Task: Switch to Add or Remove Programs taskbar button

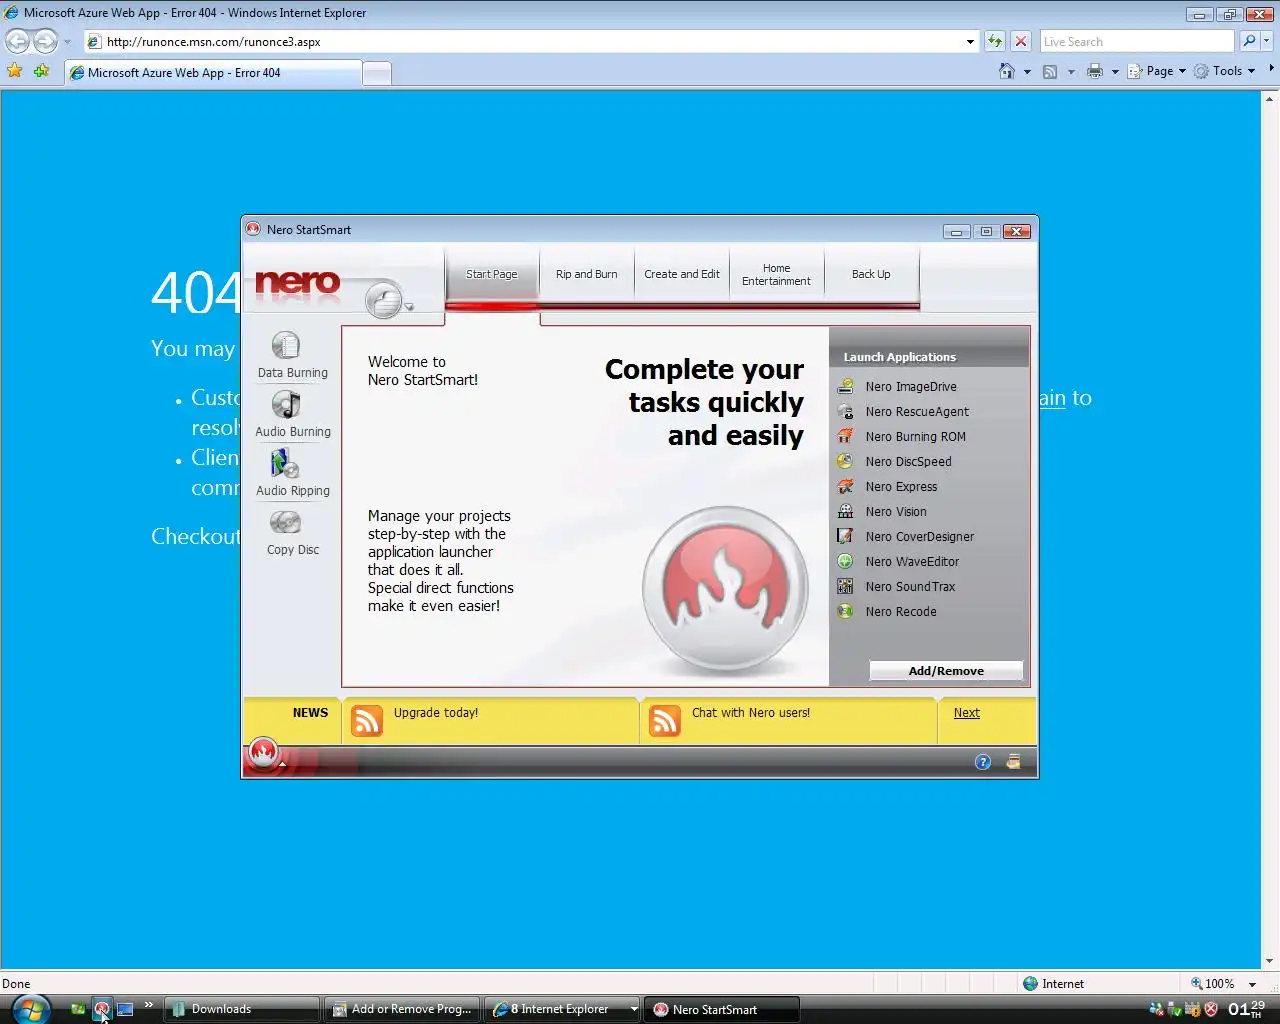Action: point(403,1009)
